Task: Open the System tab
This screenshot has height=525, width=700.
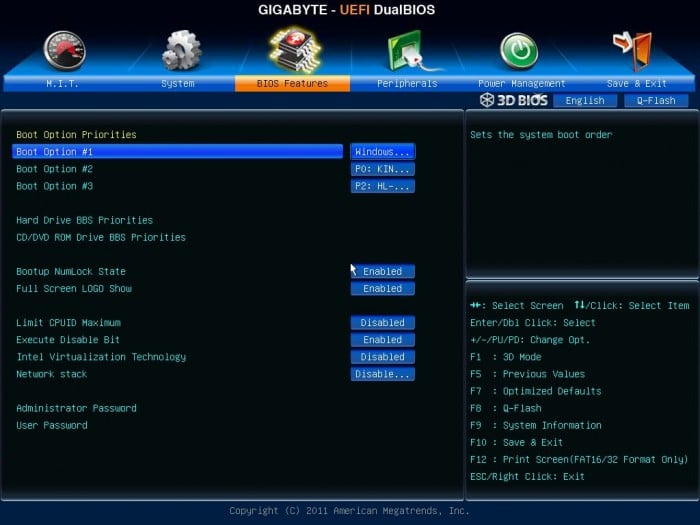Action: (178, 83)
